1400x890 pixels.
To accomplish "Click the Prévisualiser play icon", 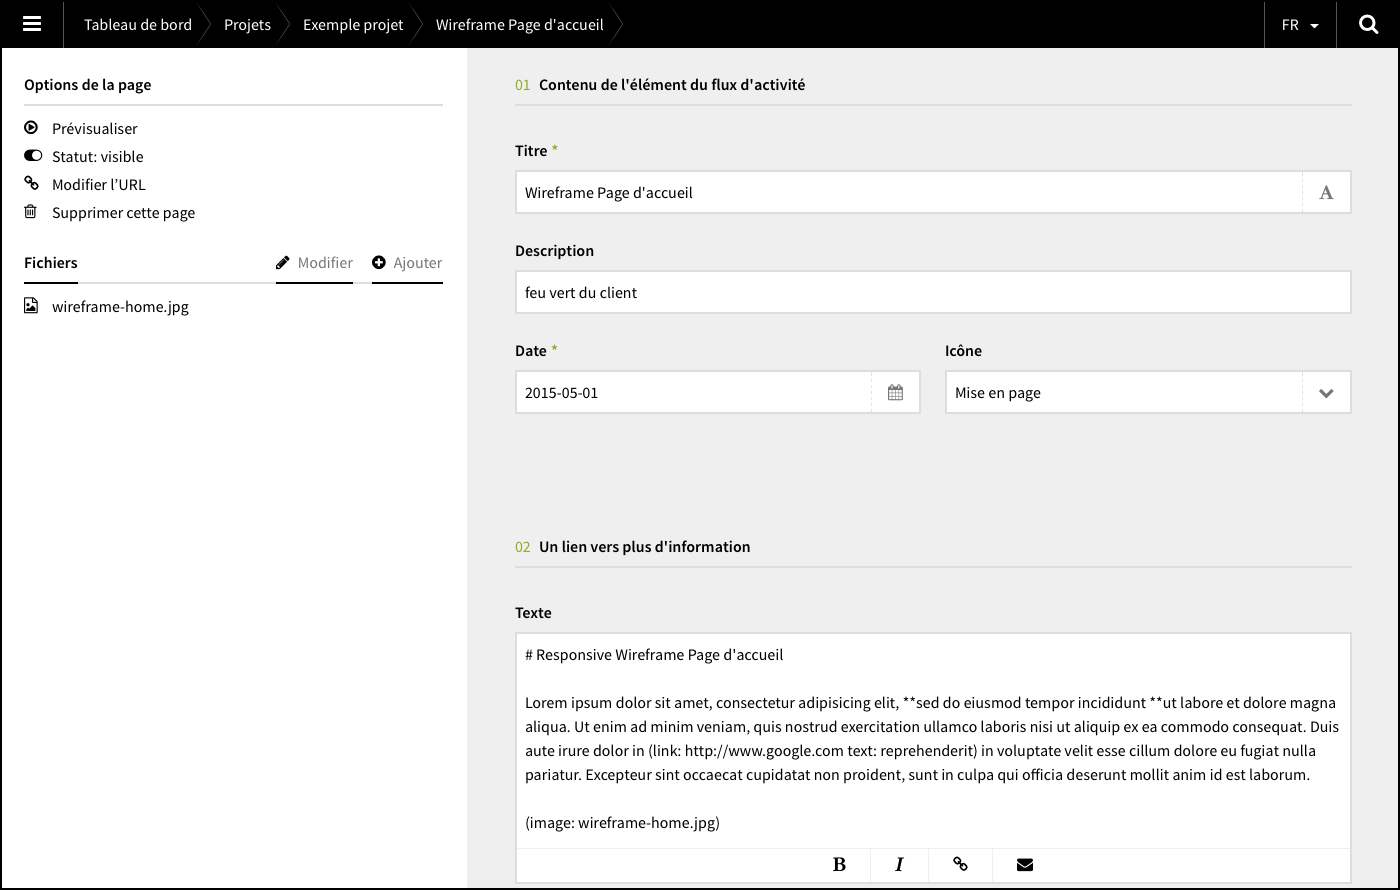I will point(31,128).
